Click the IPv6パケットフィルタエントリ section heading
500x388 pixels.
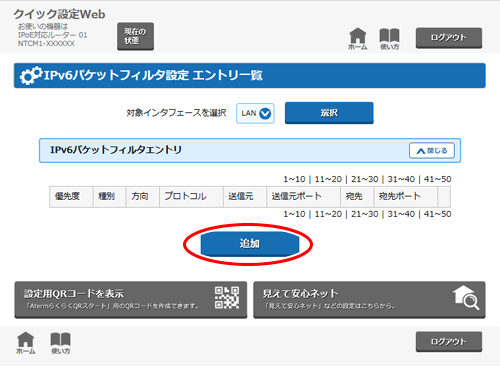coord(116,150)
